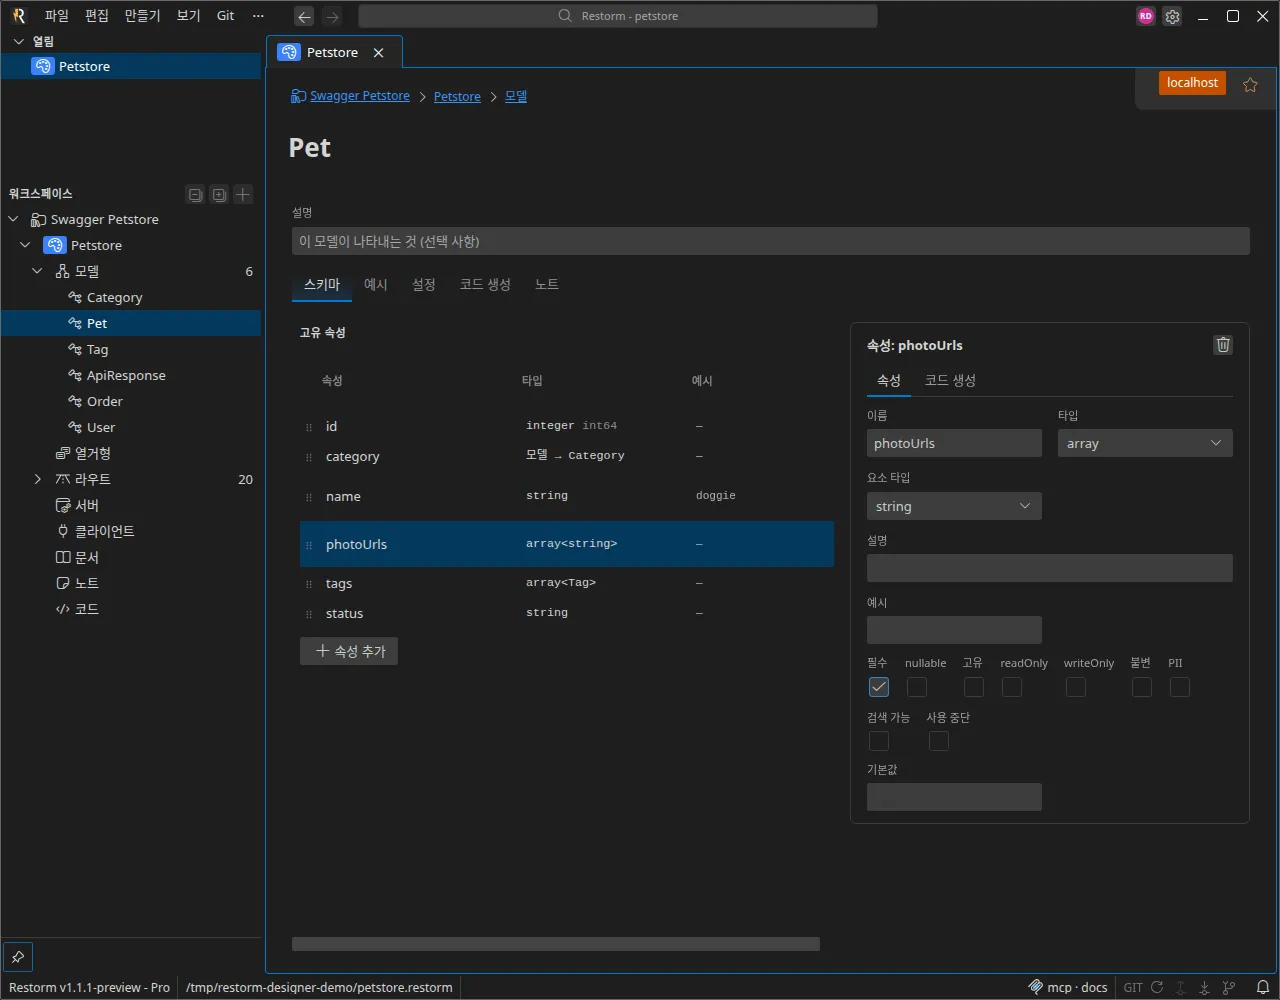Image resolution: width=1280 pixels, height=1000 pixels.
Task: Enable the nullable checkbox
Action: [917, 687]
